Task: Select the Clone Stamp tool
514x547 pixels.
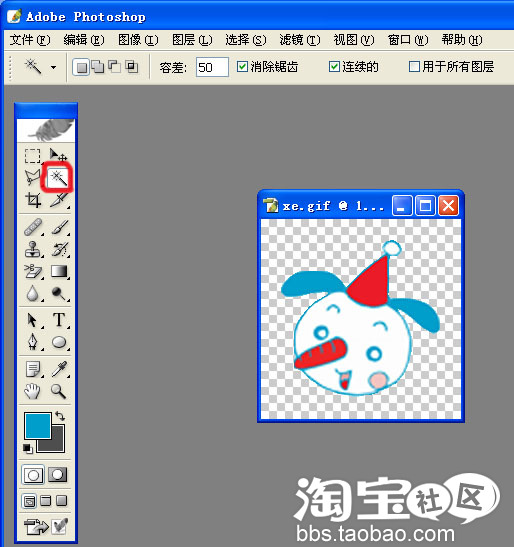Action: coord(33,249)
